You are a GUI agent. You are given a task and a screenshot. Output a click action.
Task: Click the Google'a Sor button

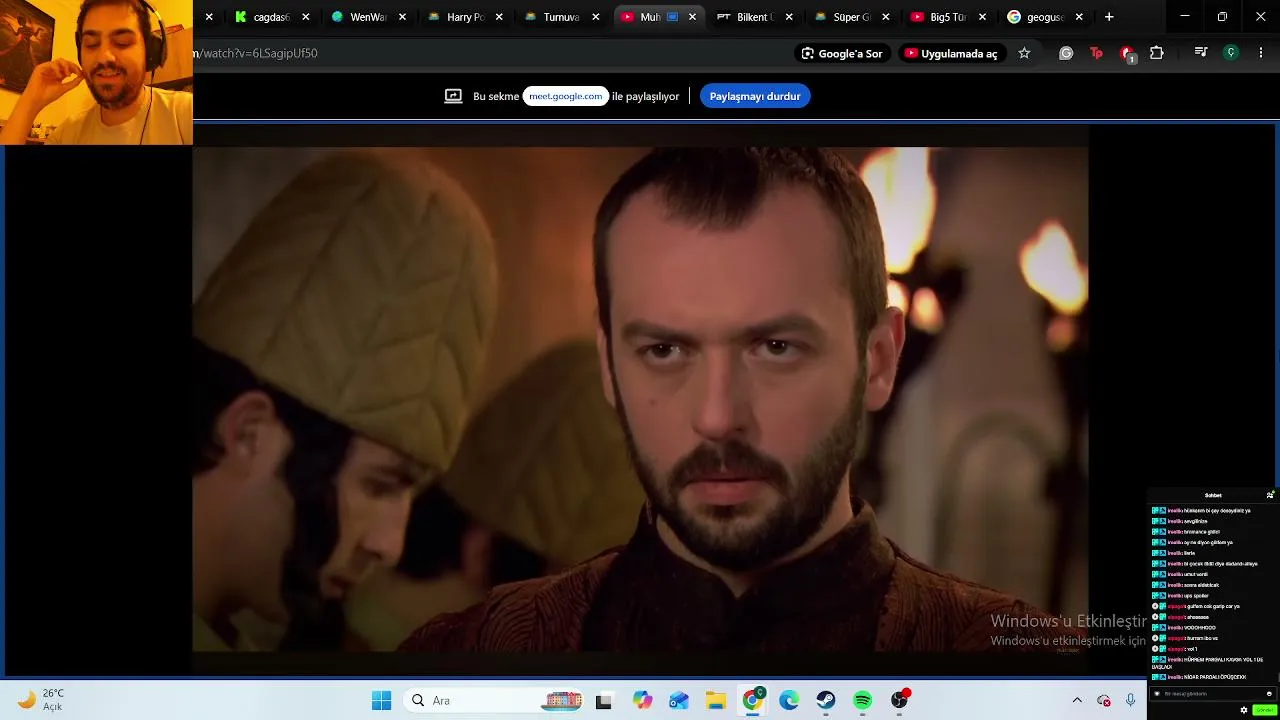pyautogui.click(x=842, y=53)
